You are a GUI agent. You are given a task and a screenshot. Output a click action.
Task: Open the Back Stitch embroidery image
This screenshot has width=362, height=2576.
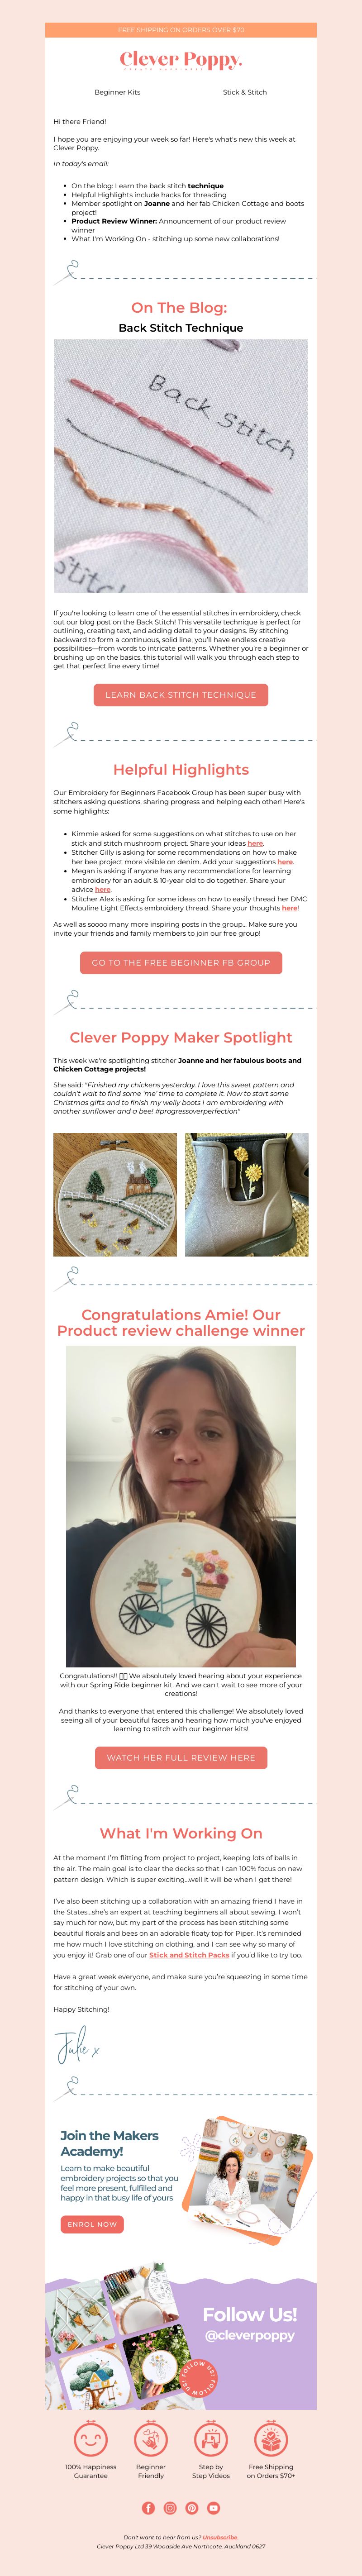tap(181, 466)
